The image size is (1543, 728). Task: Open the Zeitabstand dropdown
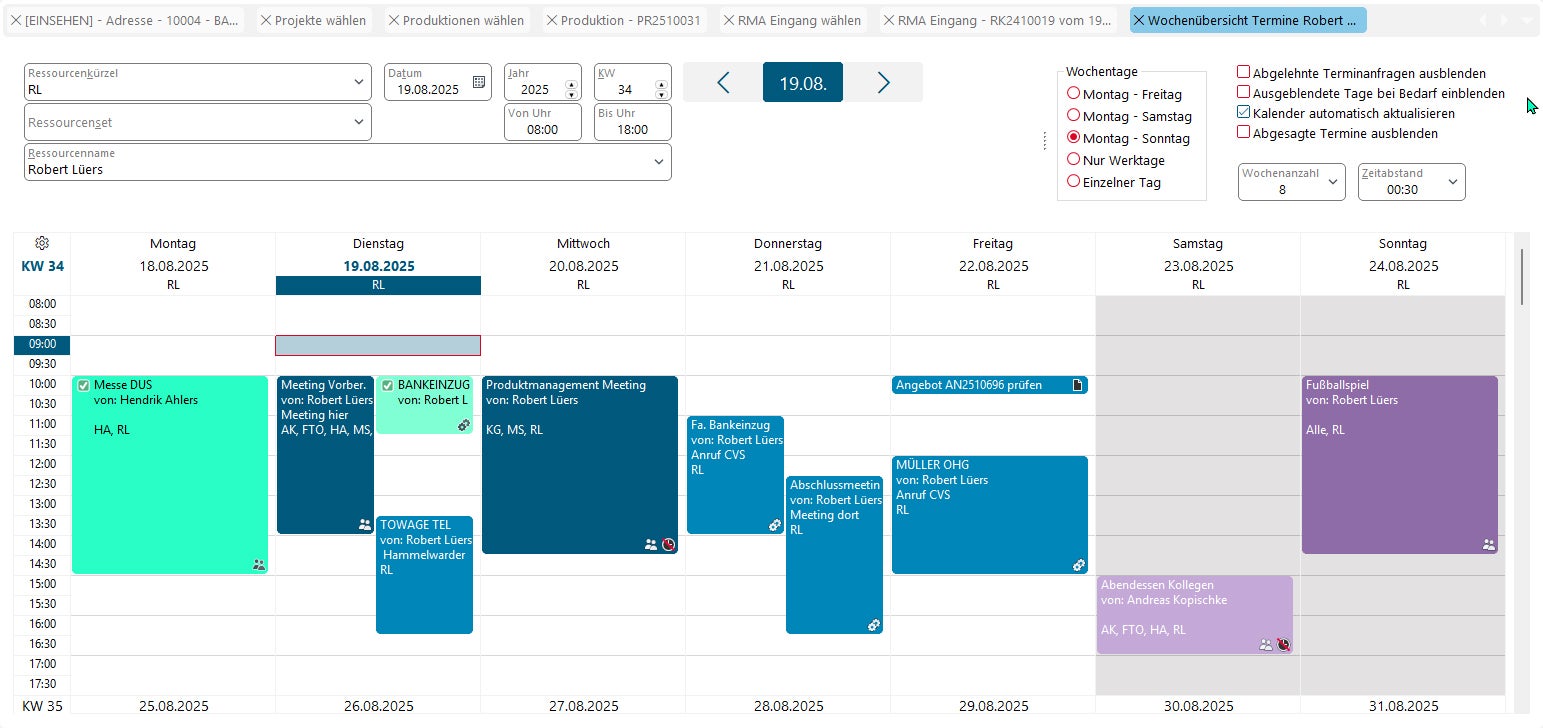pyautogui.click(x=1453, y=182)
